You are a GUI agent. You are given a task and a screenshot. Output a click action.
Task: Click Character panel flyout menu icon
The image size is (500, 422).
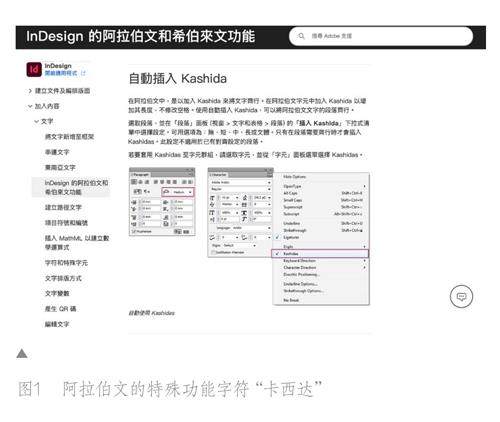[270, 174]
